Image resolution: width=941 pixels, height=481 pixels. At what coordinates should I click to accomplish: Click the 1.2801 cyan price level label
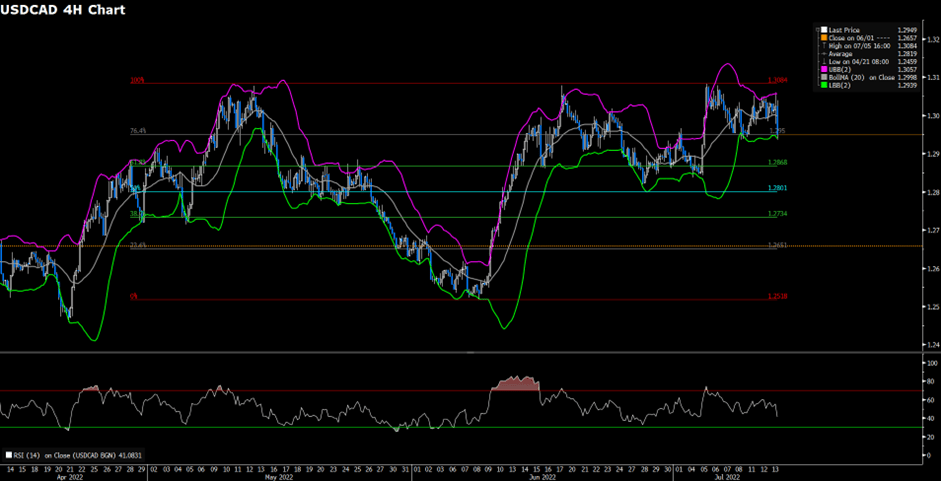776,188
